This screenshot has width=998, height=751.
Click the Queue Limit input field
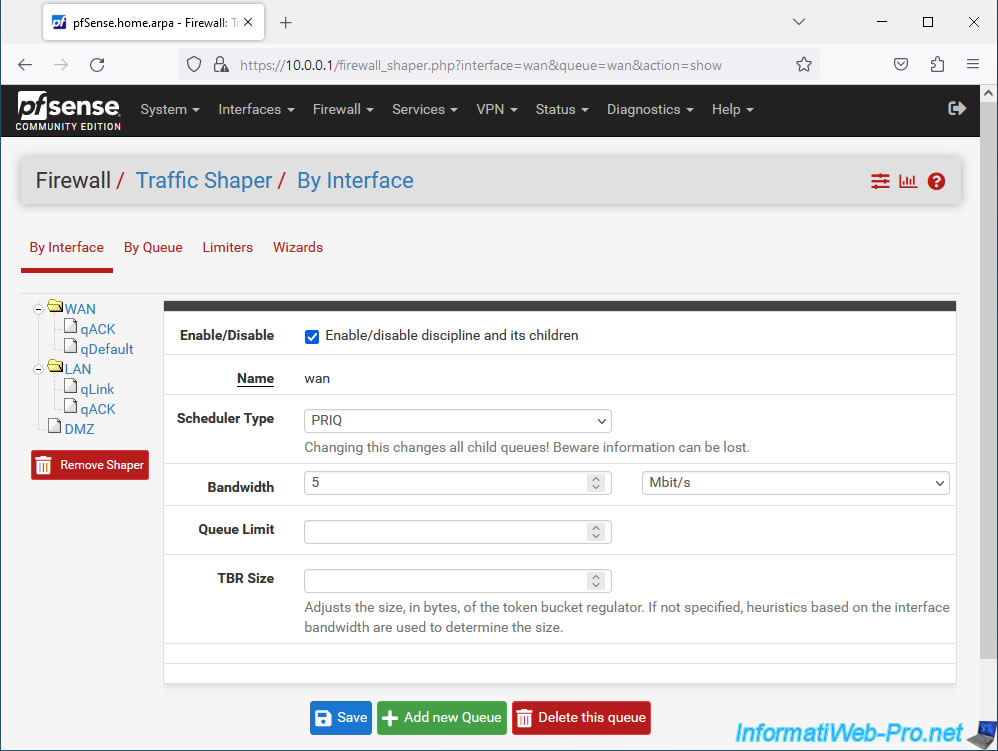tap(458, 532)
